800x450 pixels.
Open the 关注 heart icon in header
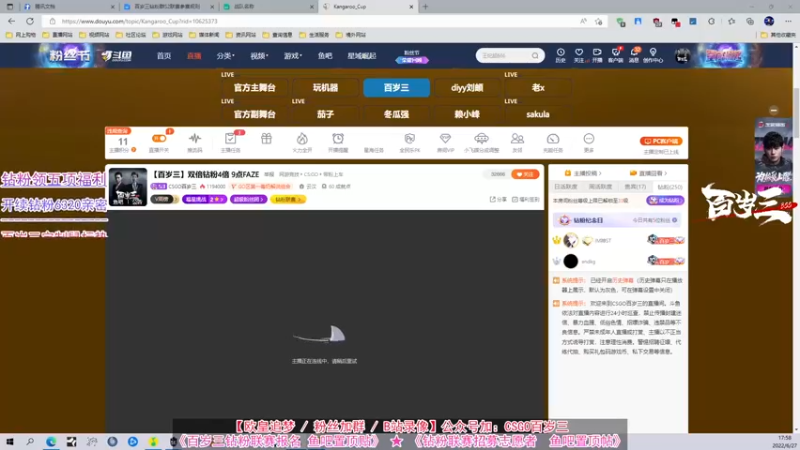tap(579, 53)
